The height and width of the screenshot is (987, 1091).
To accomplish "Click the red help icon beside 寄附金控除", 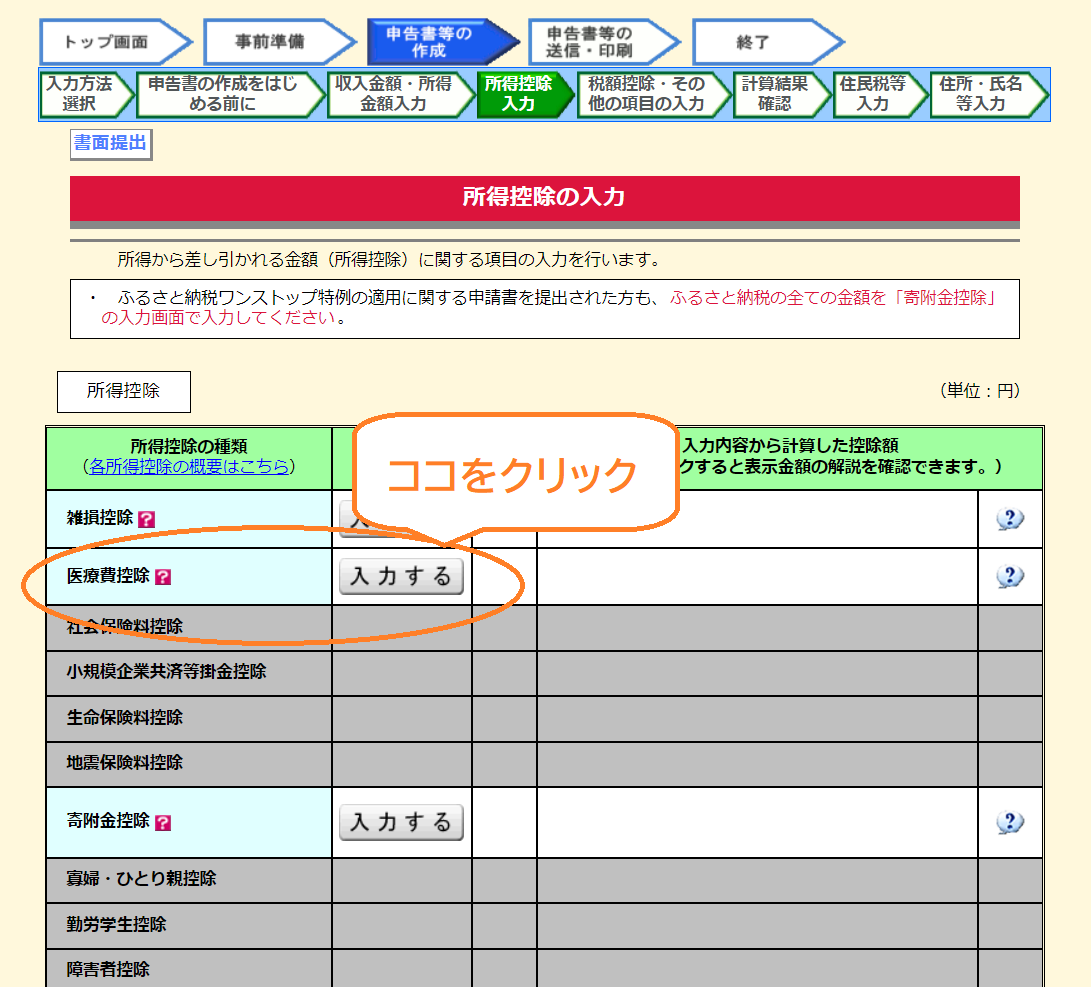I will click(163, 822).
